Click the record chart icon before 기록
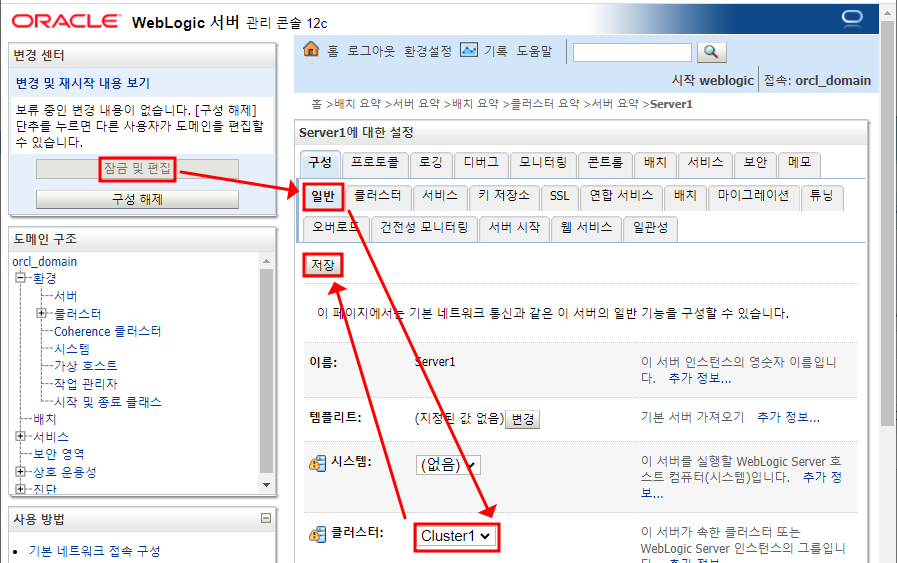The width and height of the screenshot is (897, 563). [469, 50]
